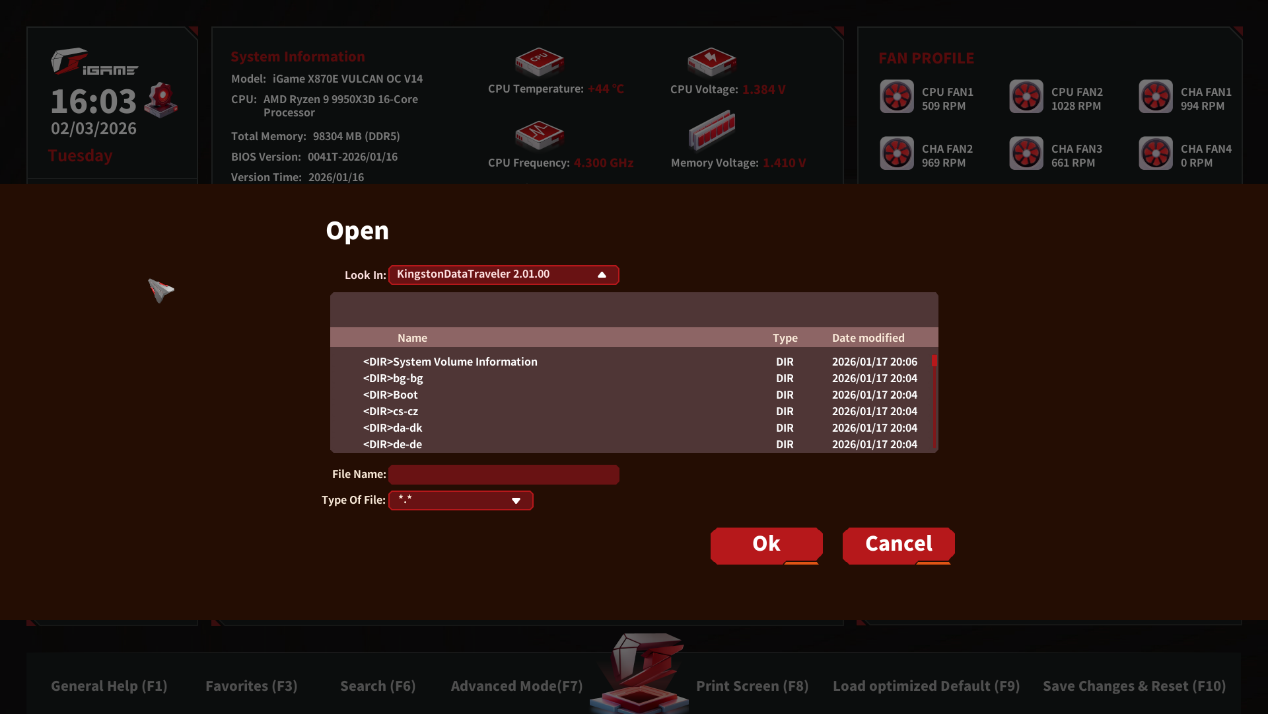The width and height of the screenshot is (1268, 714).
Task: Click the CHA FAN1 fan icon
Action: click(1156, 97)
